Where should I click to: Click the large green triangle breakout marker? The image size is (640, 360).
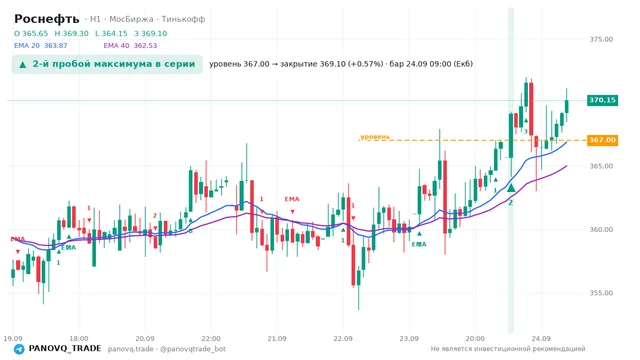point(511,188)
